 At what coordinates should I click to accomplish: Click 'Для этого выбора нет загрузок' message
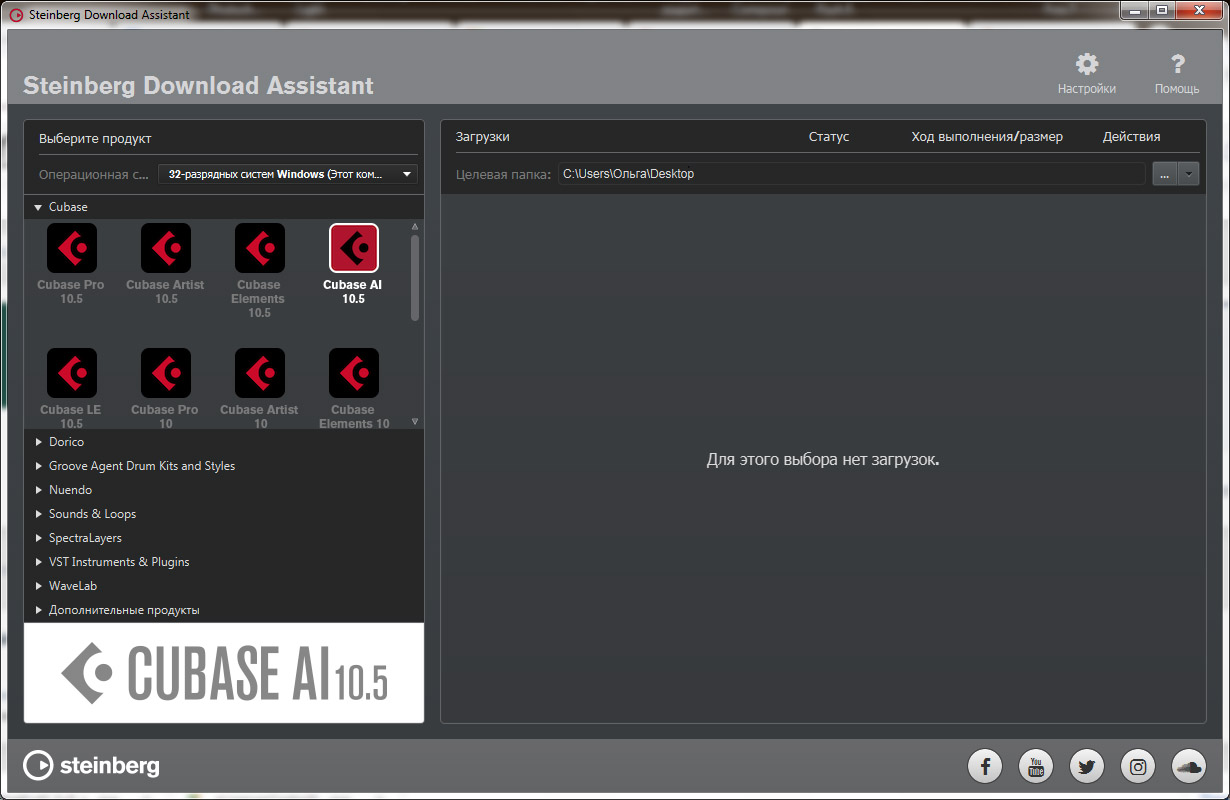tap(823, 461)
